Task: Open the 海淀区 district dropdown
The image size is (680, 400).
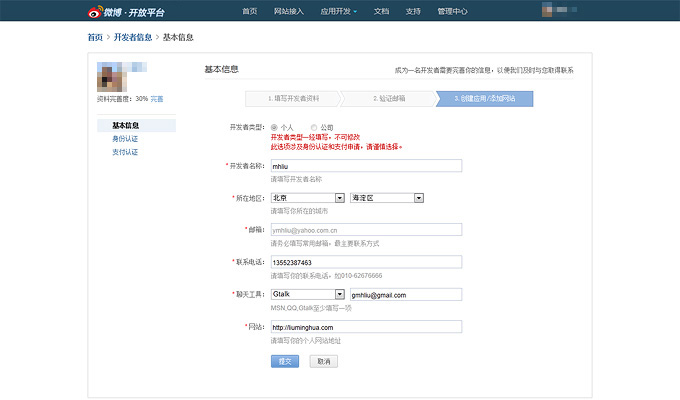Action: 388,198
